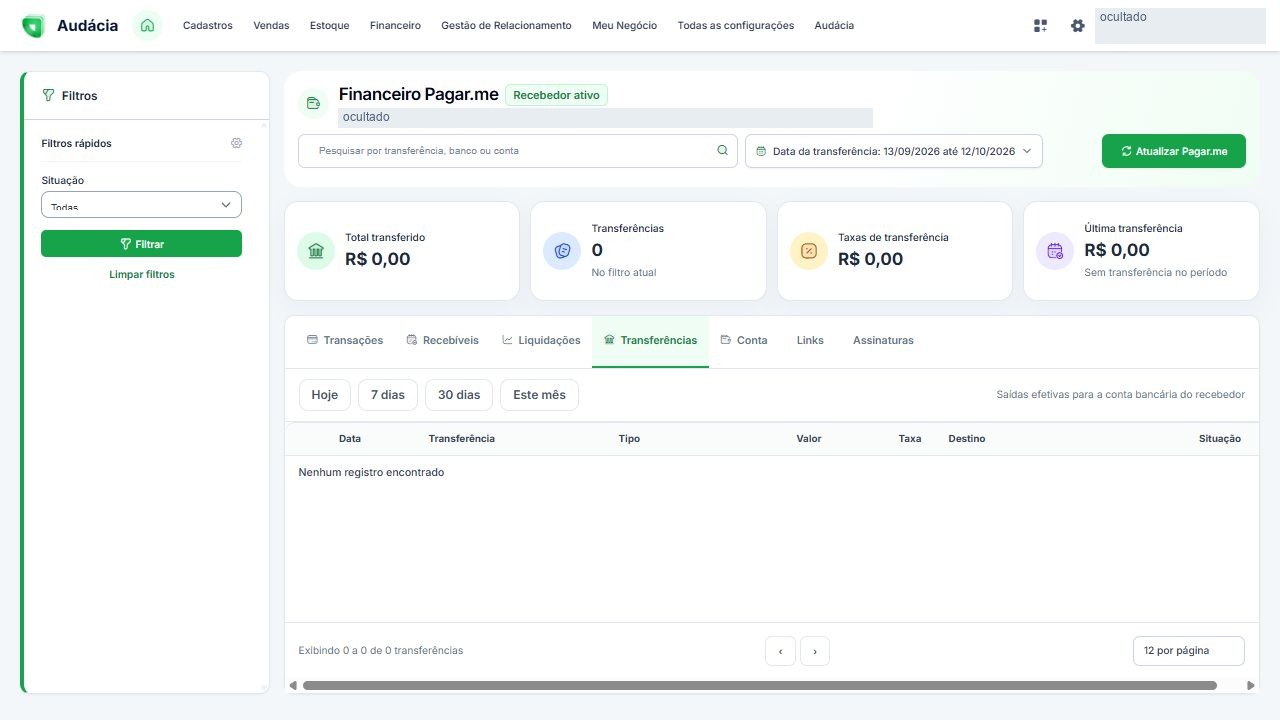Click the transfer search input field
This screenshot has height=720, width=1280.
pos(518,151)
